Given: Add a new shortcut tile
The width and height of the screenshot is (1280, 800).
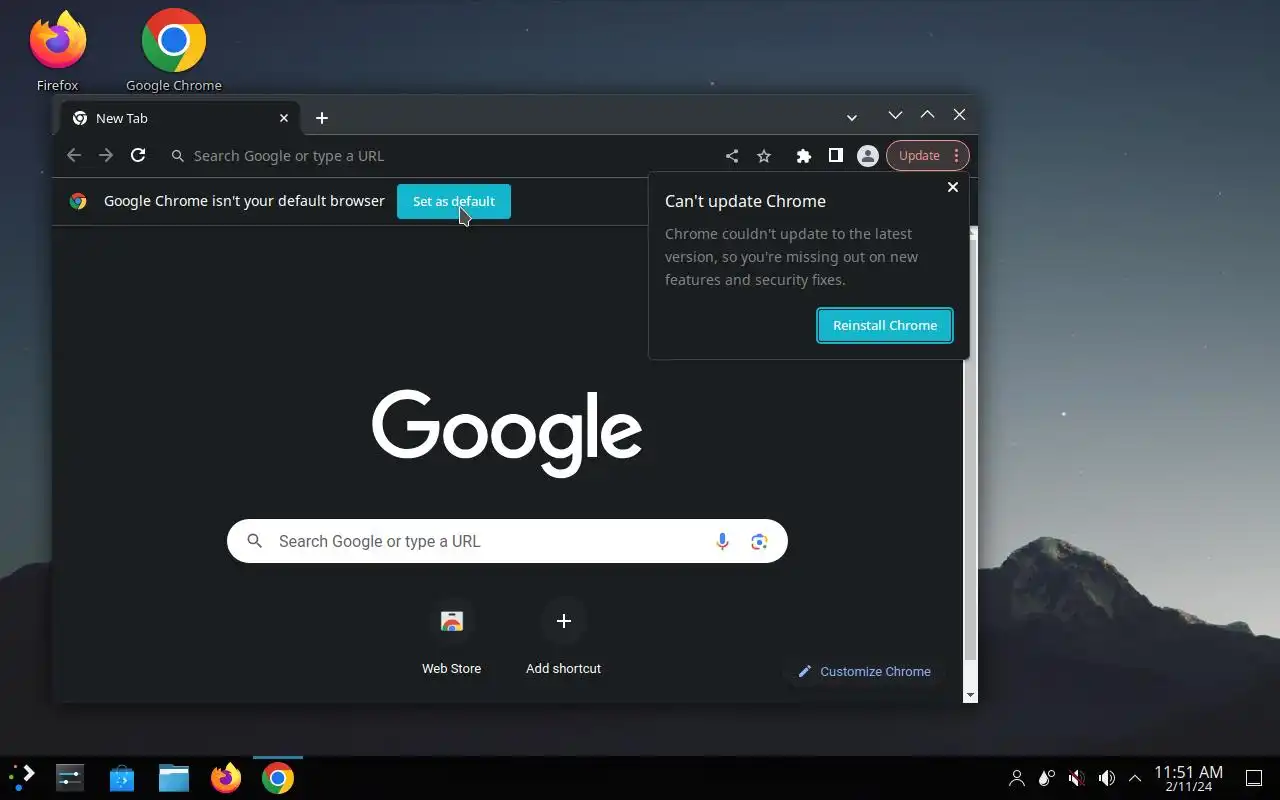Looking at the screenshot, I should point(564,638).
